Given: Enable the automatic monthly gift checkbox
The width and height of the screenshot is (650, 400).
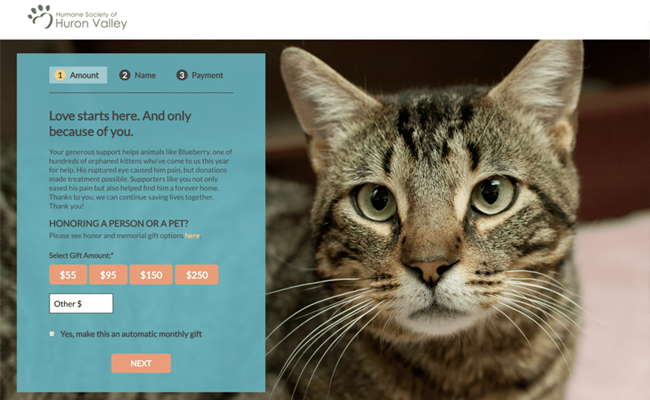Looking at the screenshot, I should pyautogui.click(x=52, y=334).
